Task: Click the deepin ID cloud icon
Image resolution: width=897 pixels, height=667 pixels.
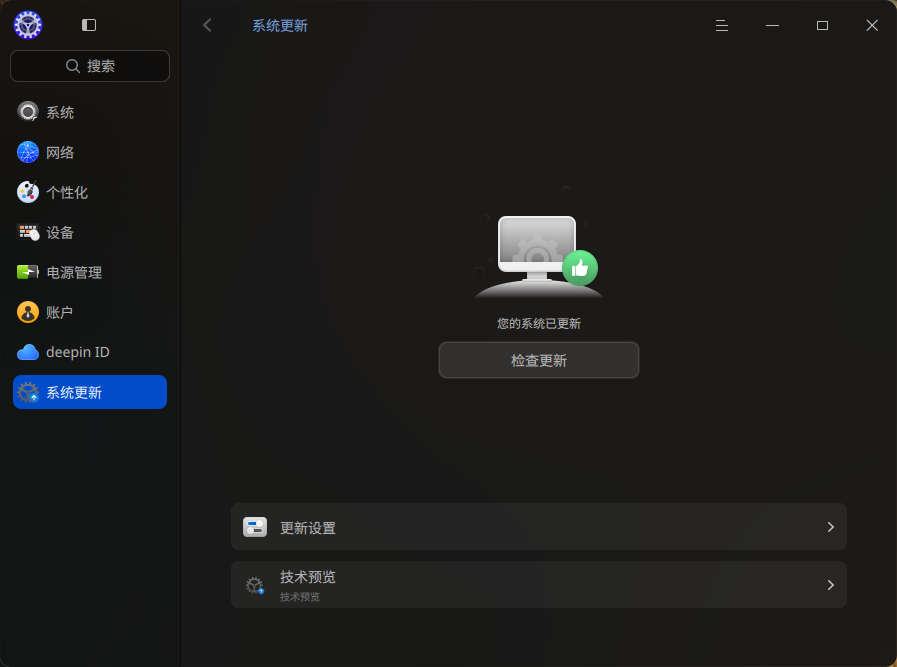Action: [27, 352]
